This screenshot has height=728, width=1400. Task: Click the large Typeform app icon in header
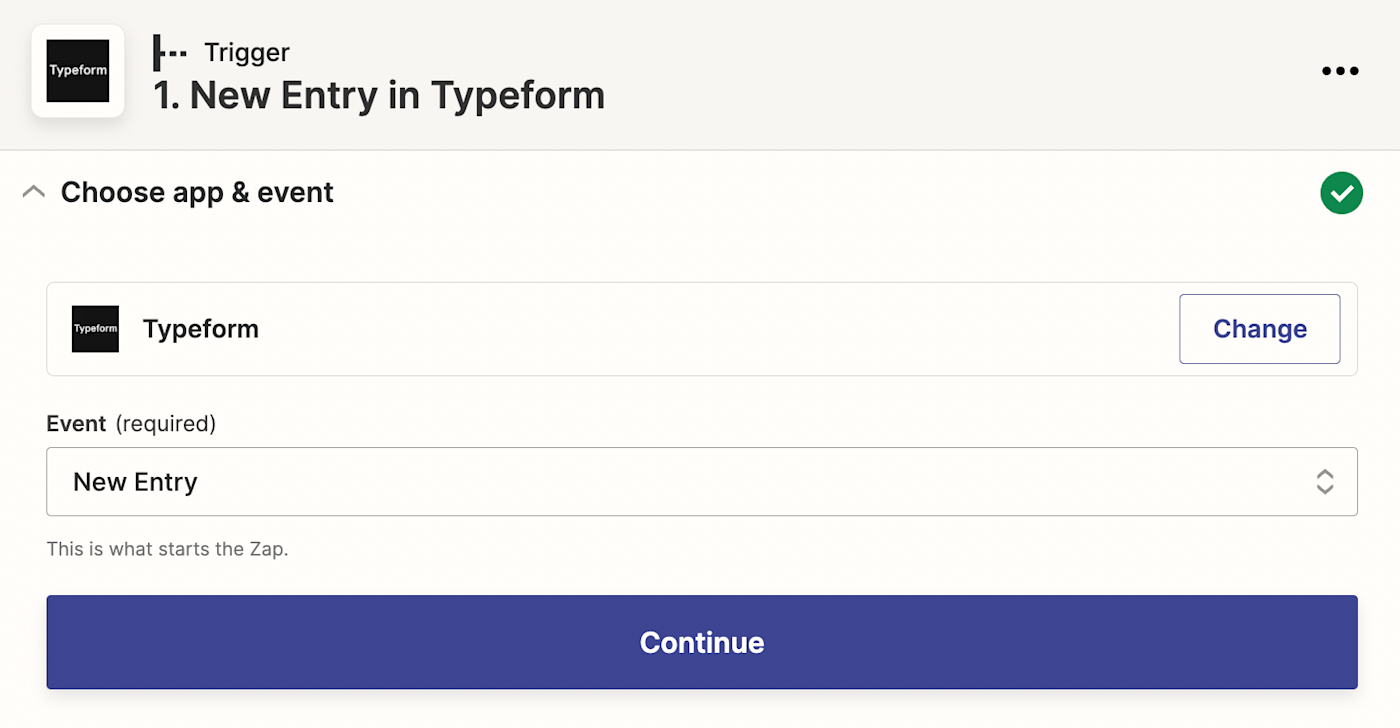pyautogui.click(x=78, y=71)
